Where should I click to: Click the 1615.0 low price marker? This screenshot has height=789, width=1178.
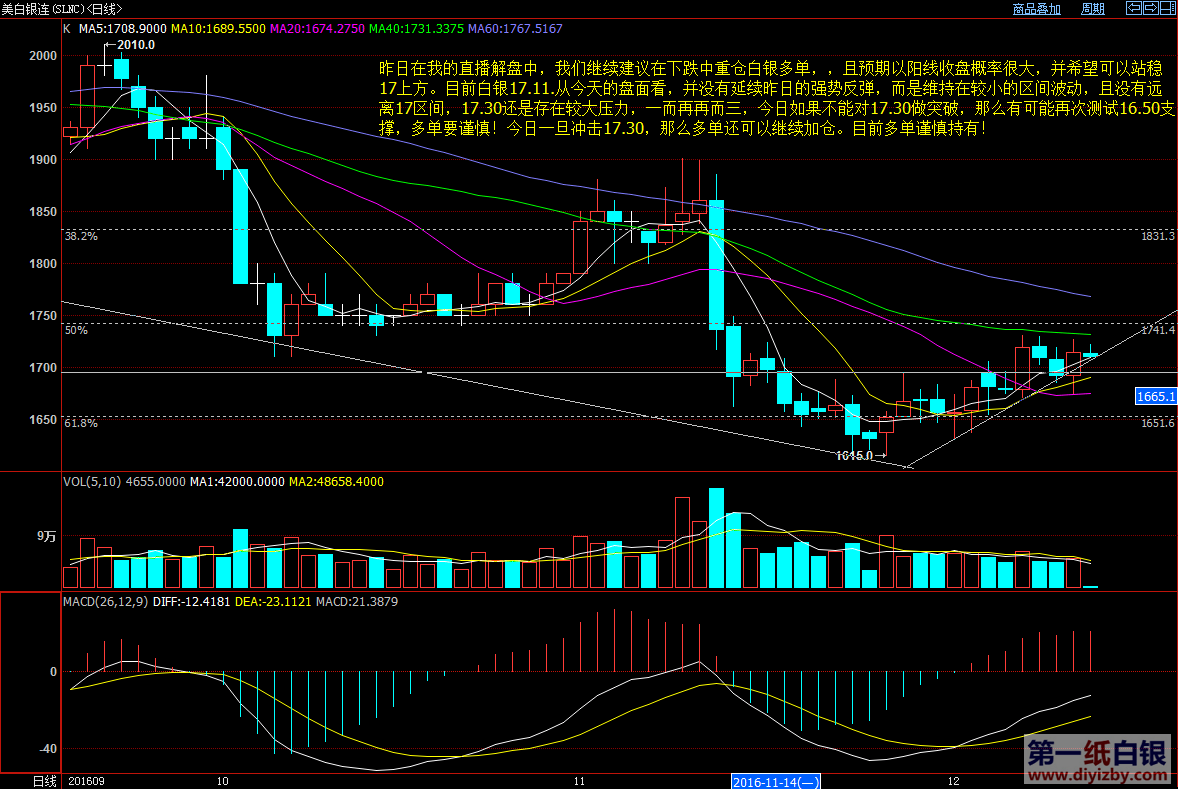click(x=854, y=455)
